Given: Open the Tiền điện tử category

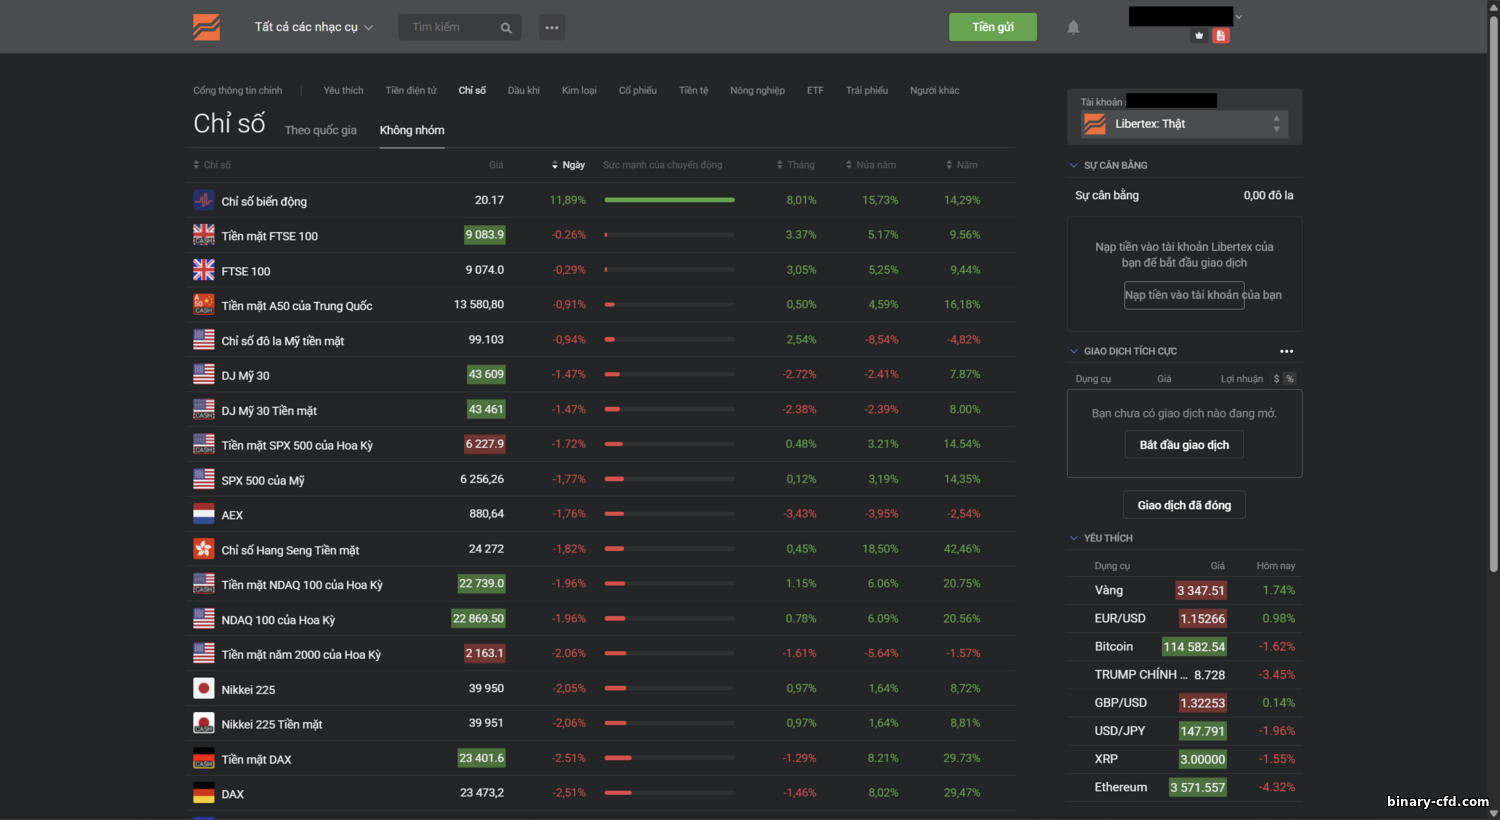Looking at the screenshot, I should [411, 90].
